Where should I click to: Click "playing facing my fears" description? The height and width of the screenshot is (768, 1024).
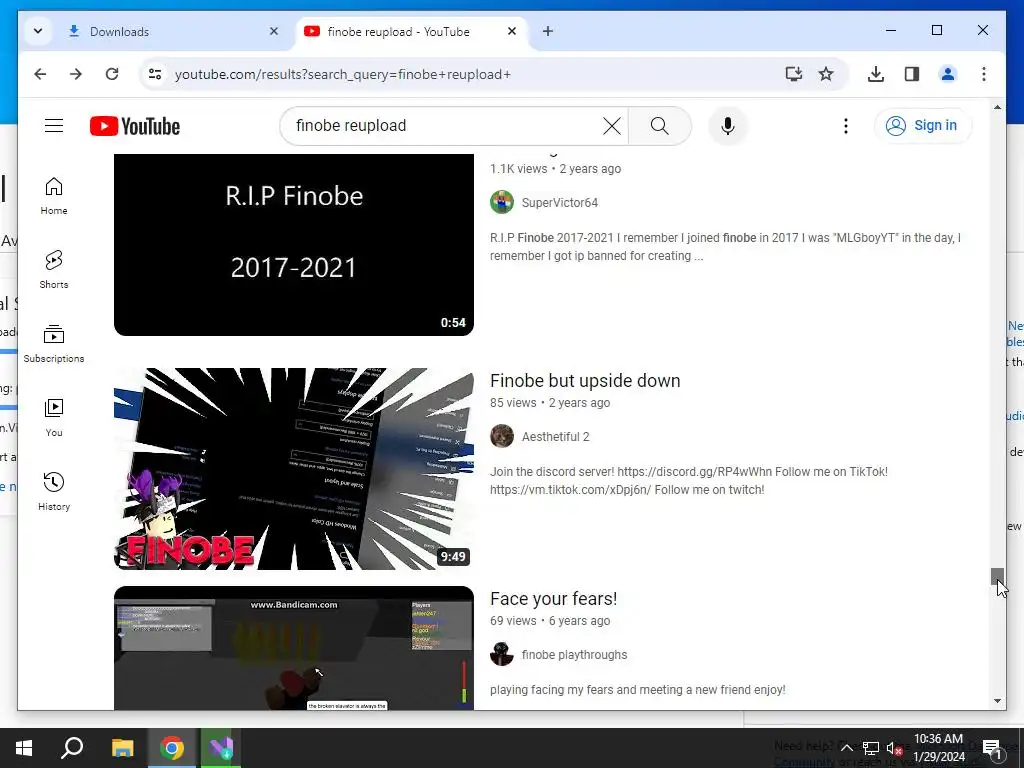coord(637,690)
